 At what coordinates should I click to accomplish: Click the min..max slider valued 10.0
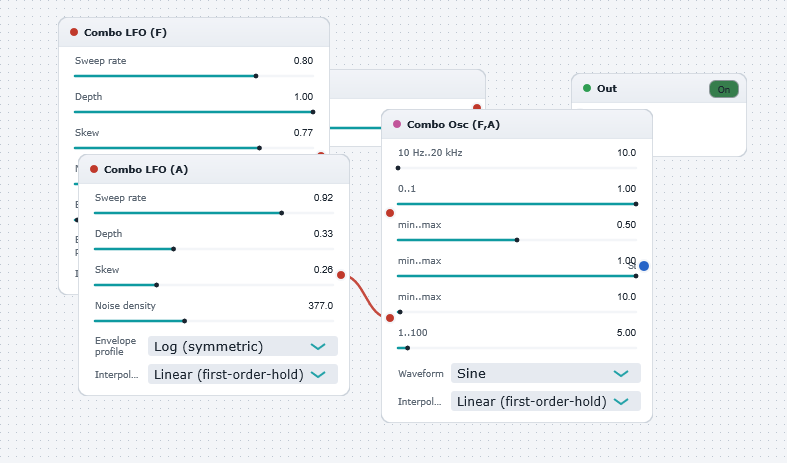pyautogui.click(x=517, y=312)
